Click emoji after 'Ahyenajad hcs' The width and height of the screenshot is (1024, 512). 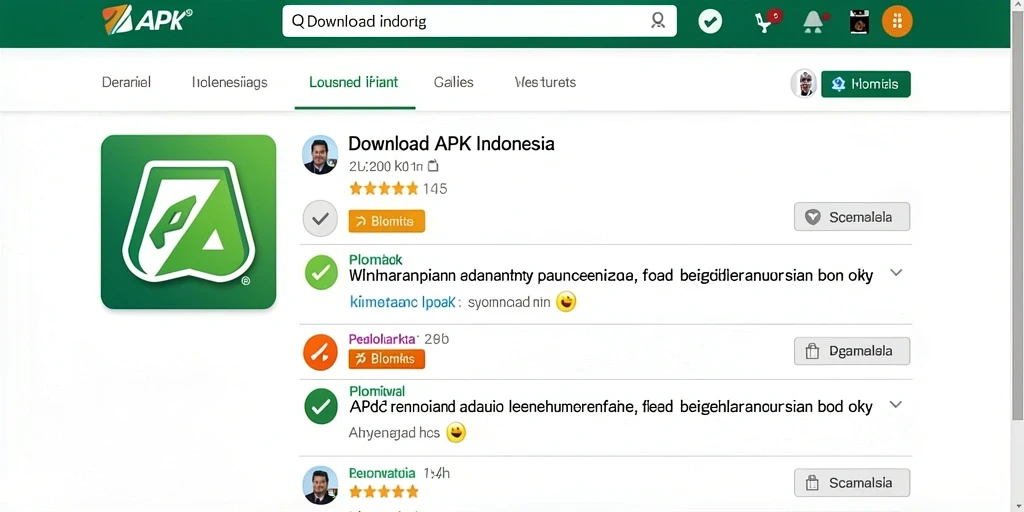pyautogui.click(x=456, y=432)
